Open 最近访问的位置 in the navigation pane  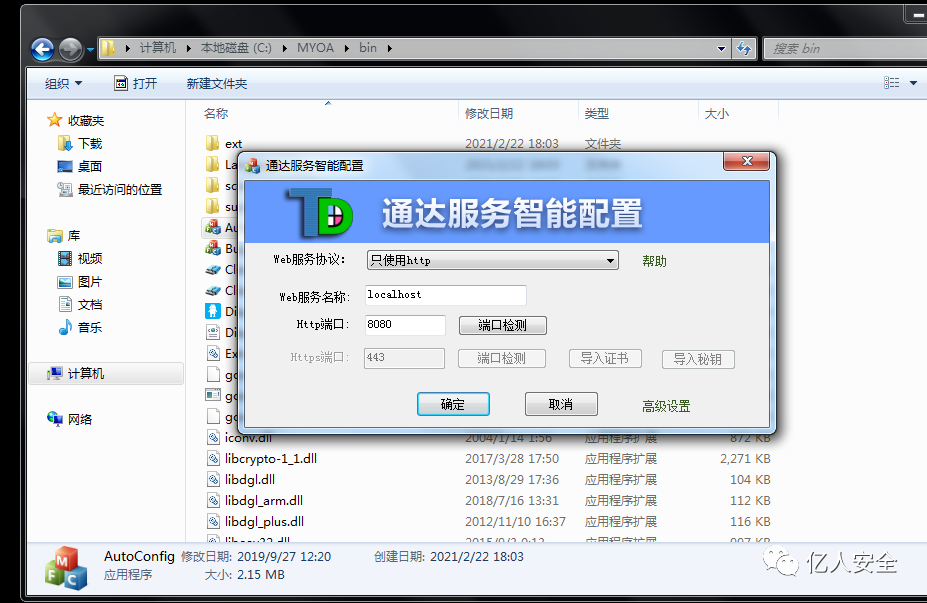[109, 190]
